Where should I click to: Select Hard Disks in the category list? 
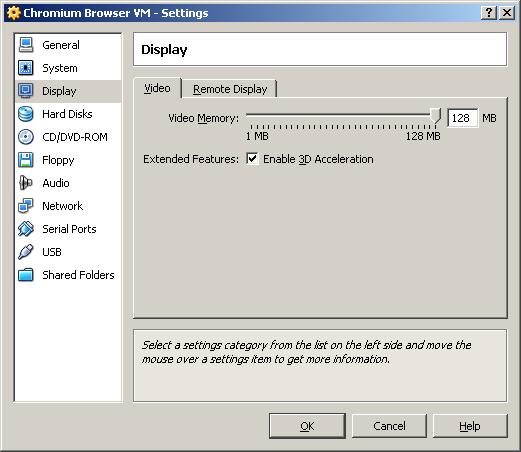coord(67,114)
